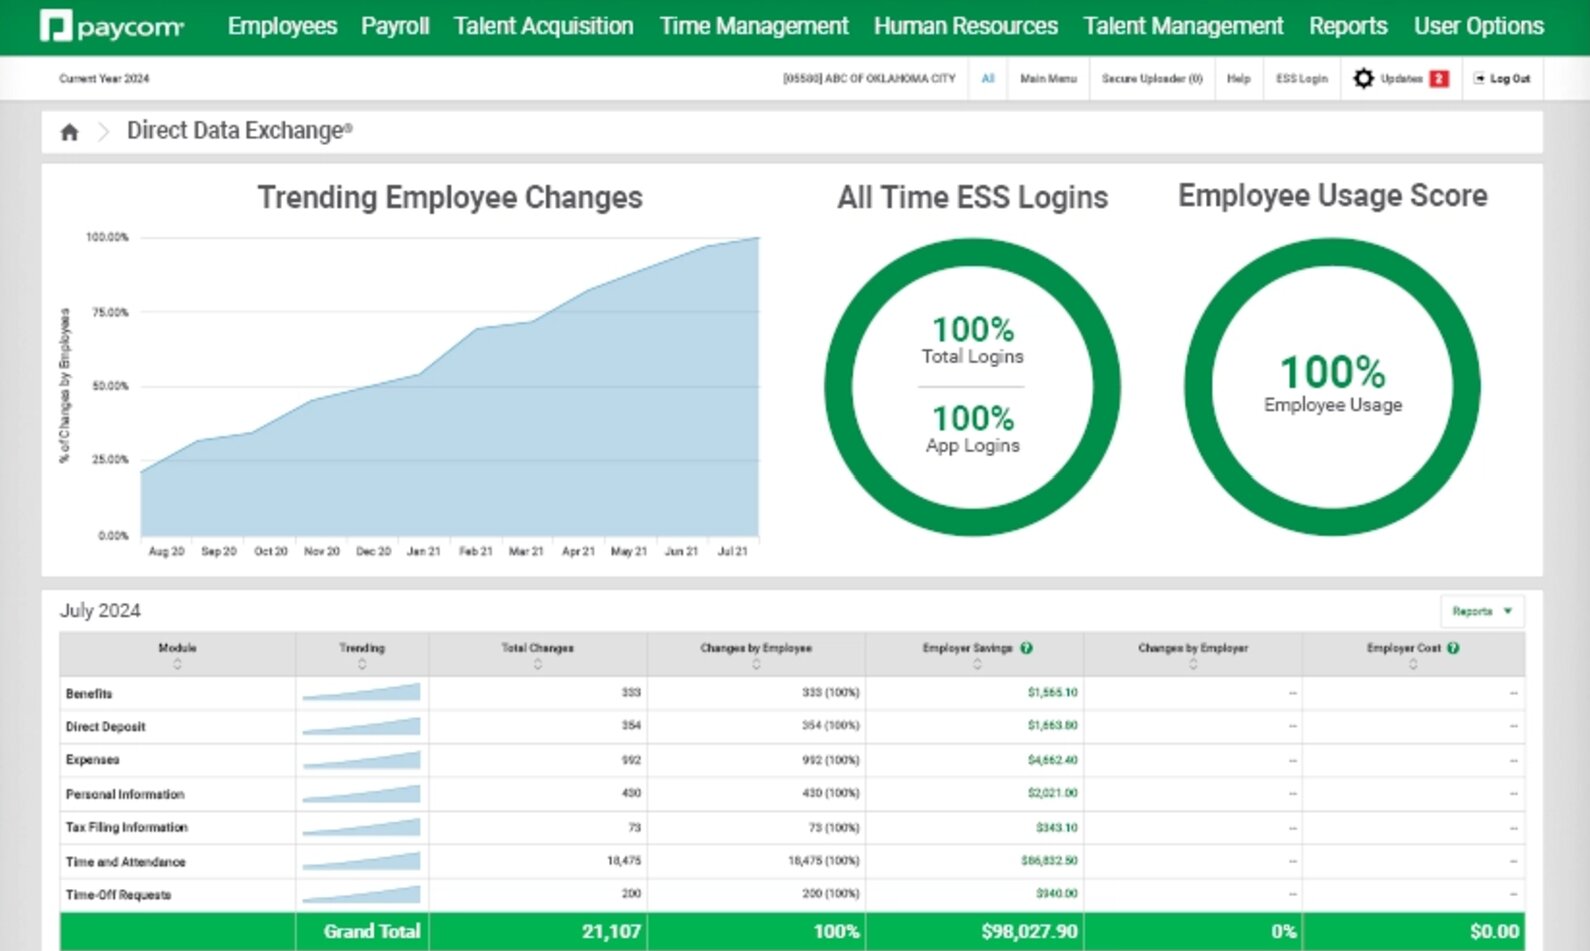Open settings via the gear icon
Viewport: 1590px width, 951px height.
click(1363, 78)
